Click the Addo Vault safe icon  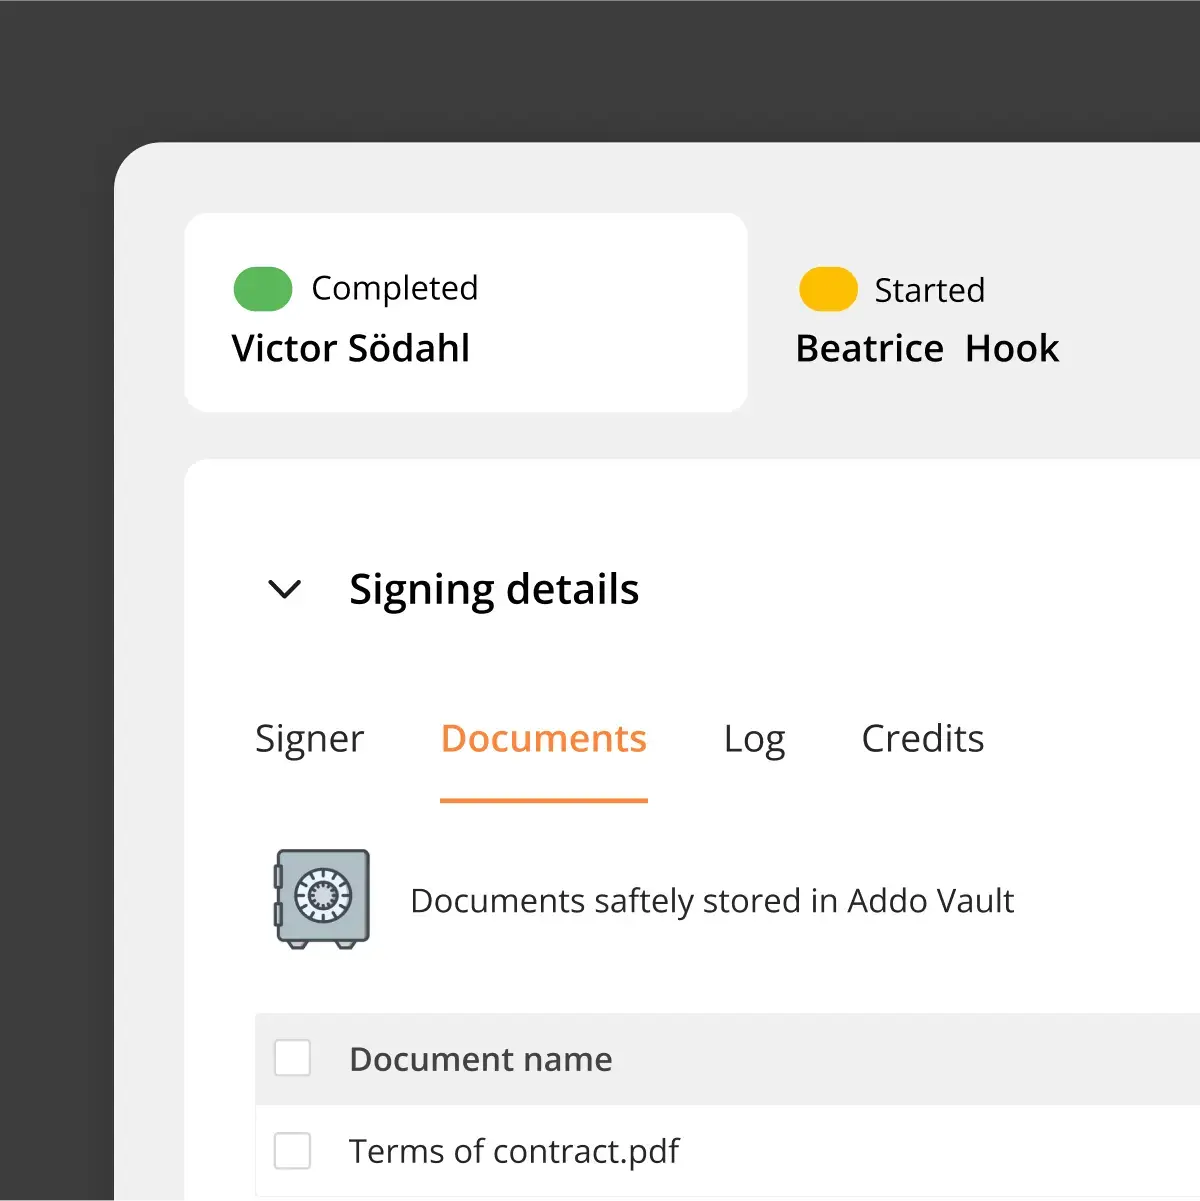[323, 898]
